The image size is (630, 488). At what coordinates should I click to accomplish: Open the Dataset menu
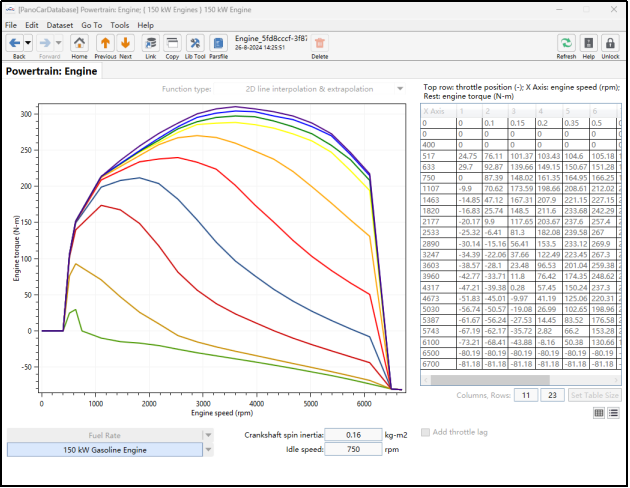pos(59,25)
